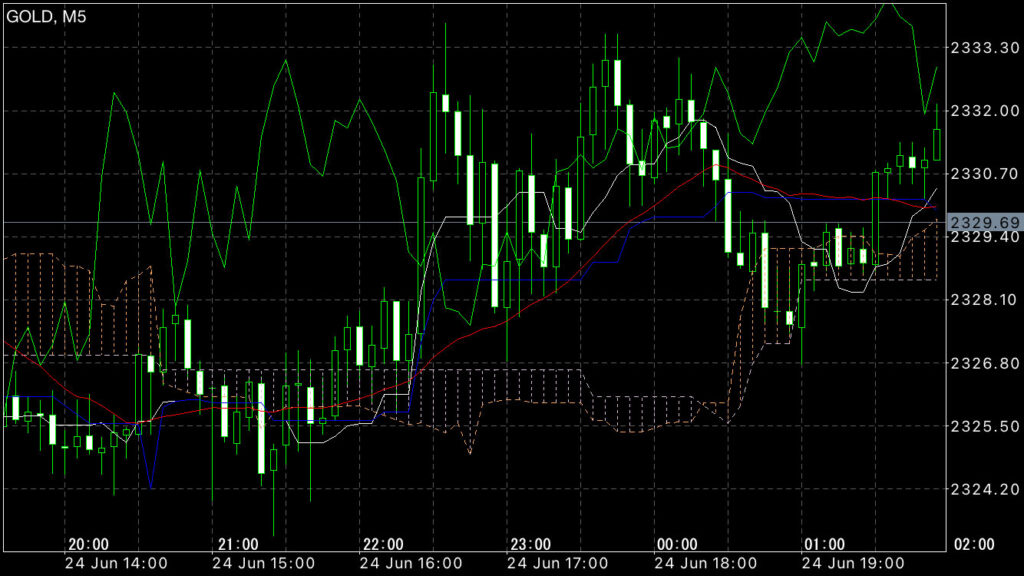Click the 23:00 time label

530,545
